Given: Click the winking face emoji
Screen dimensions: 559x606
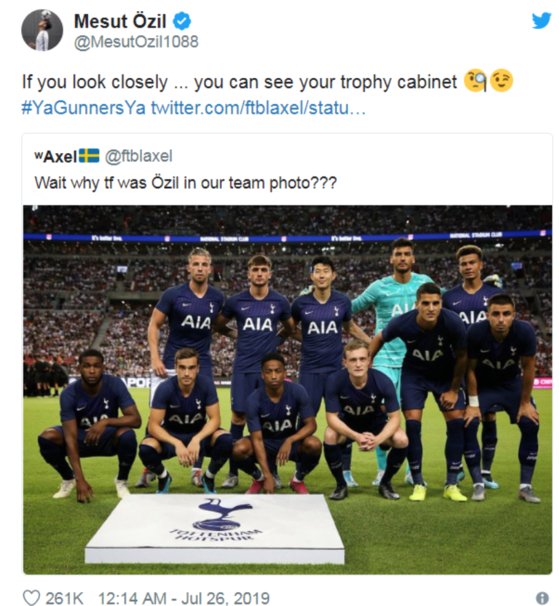Looking at the screenshot, I should point(501,81).
